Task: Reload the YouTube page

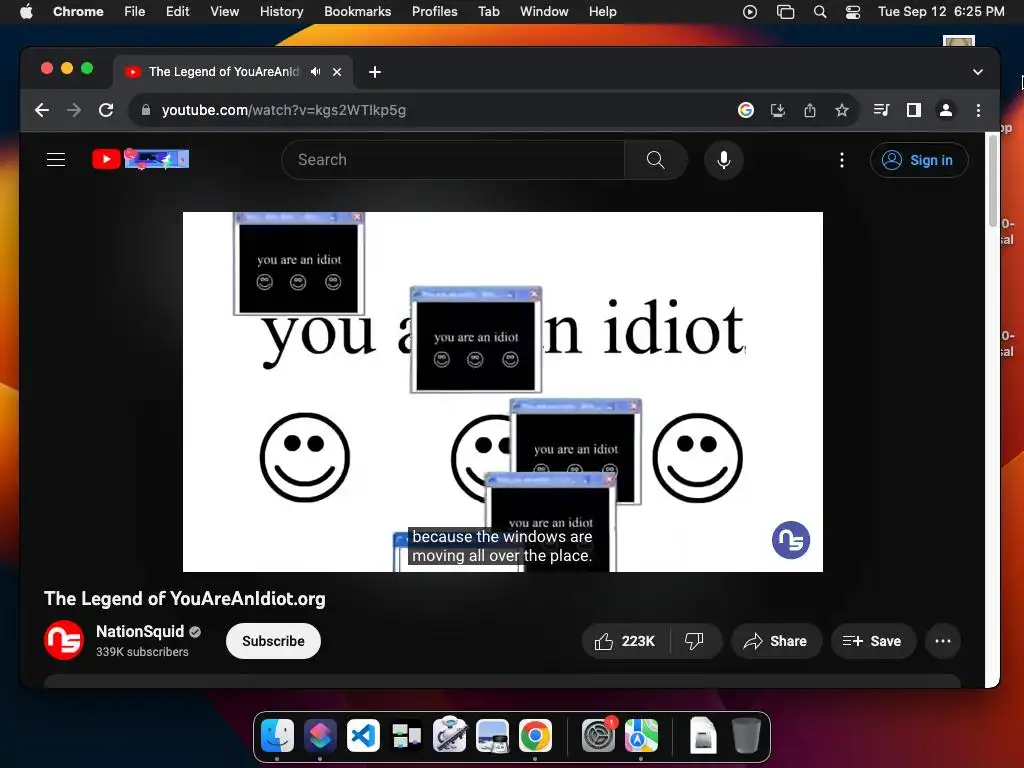Action: (106, 110)
